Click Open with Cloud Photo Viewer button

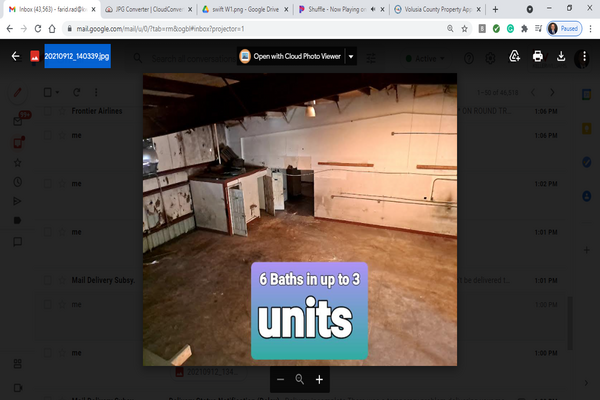pyautogui.click(x=290, y=57)
